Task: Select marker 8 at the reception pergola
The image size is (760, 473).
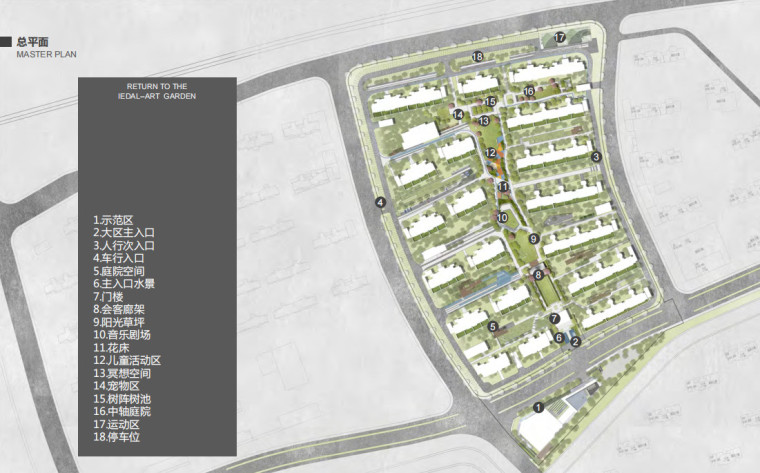Action: coord(538,275)
